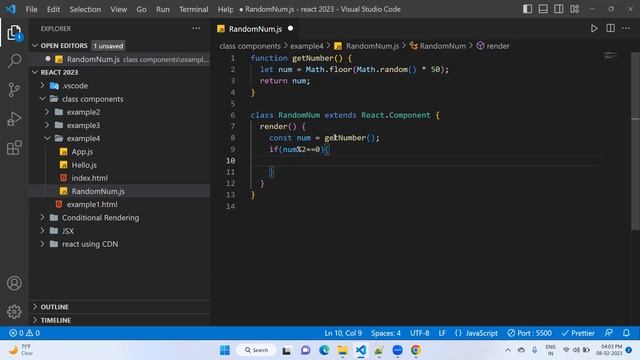Toggle the bottom panel layout icon
The image size is (640, 360).
click(543, 9)
